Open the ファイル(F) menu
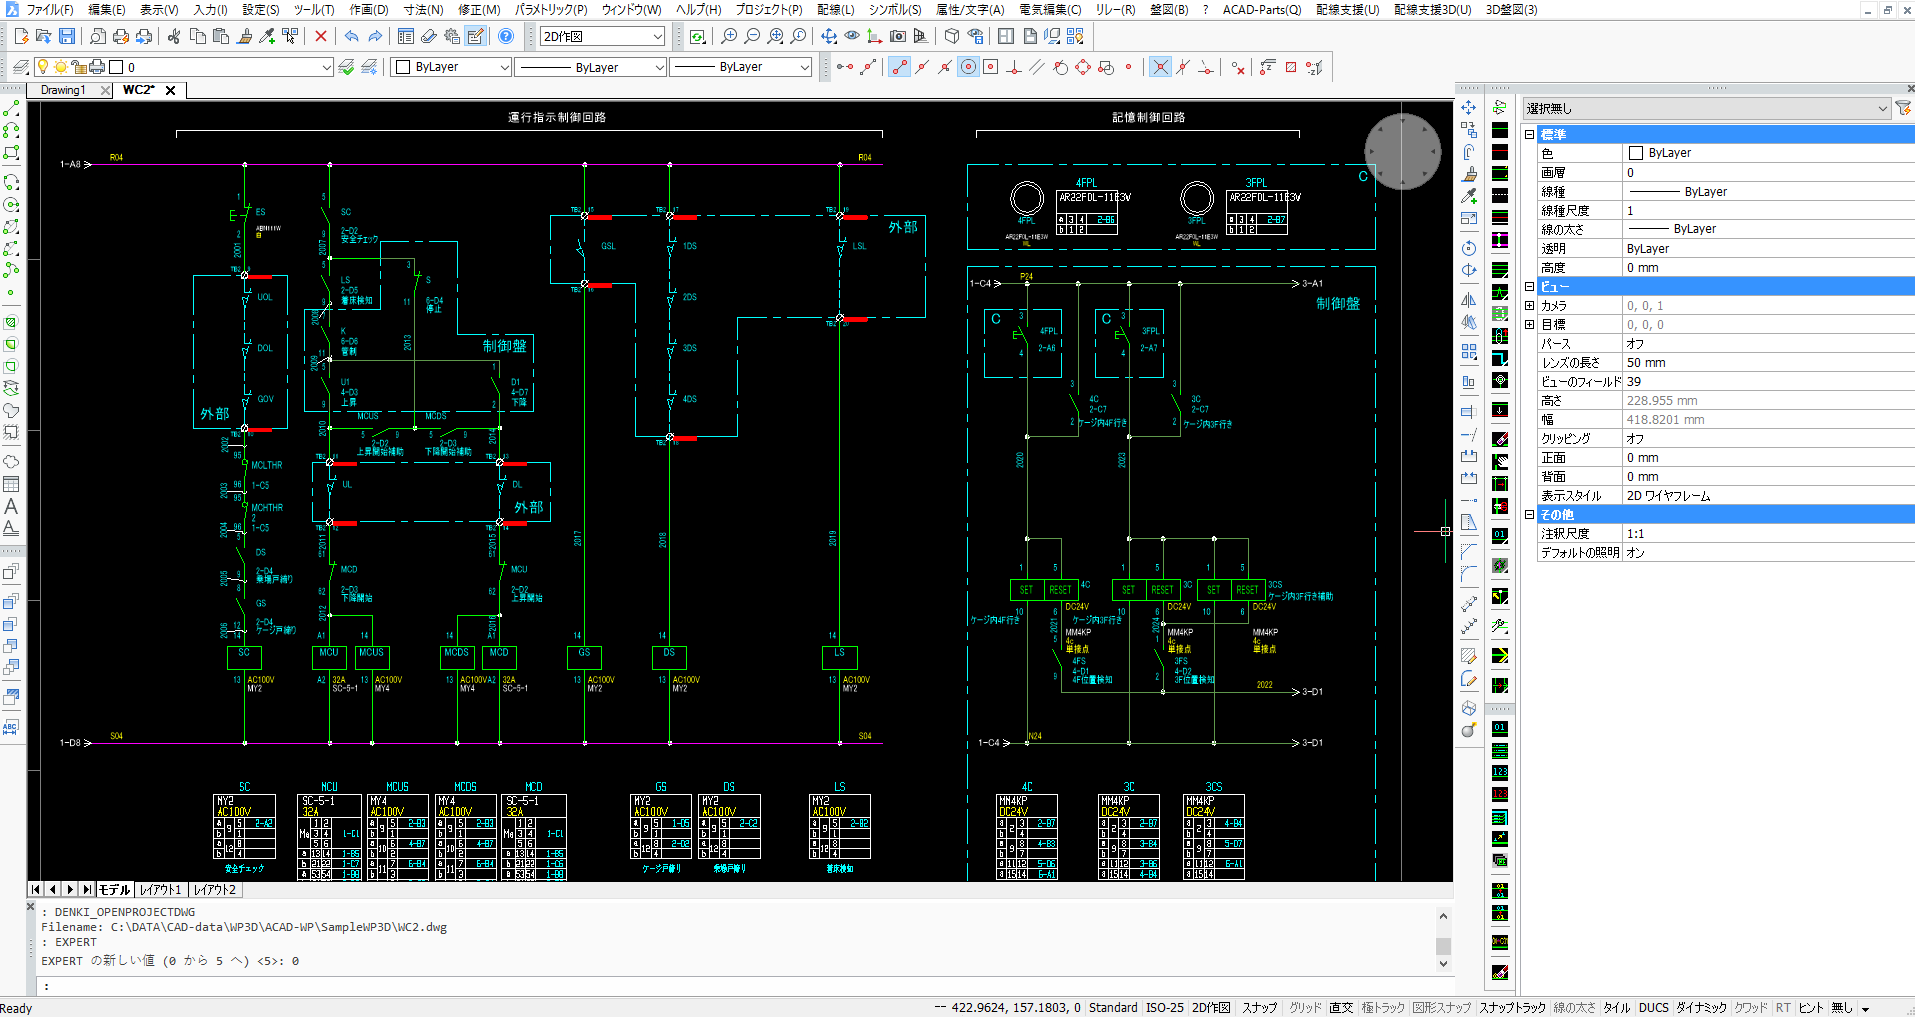 click(49, 9)
